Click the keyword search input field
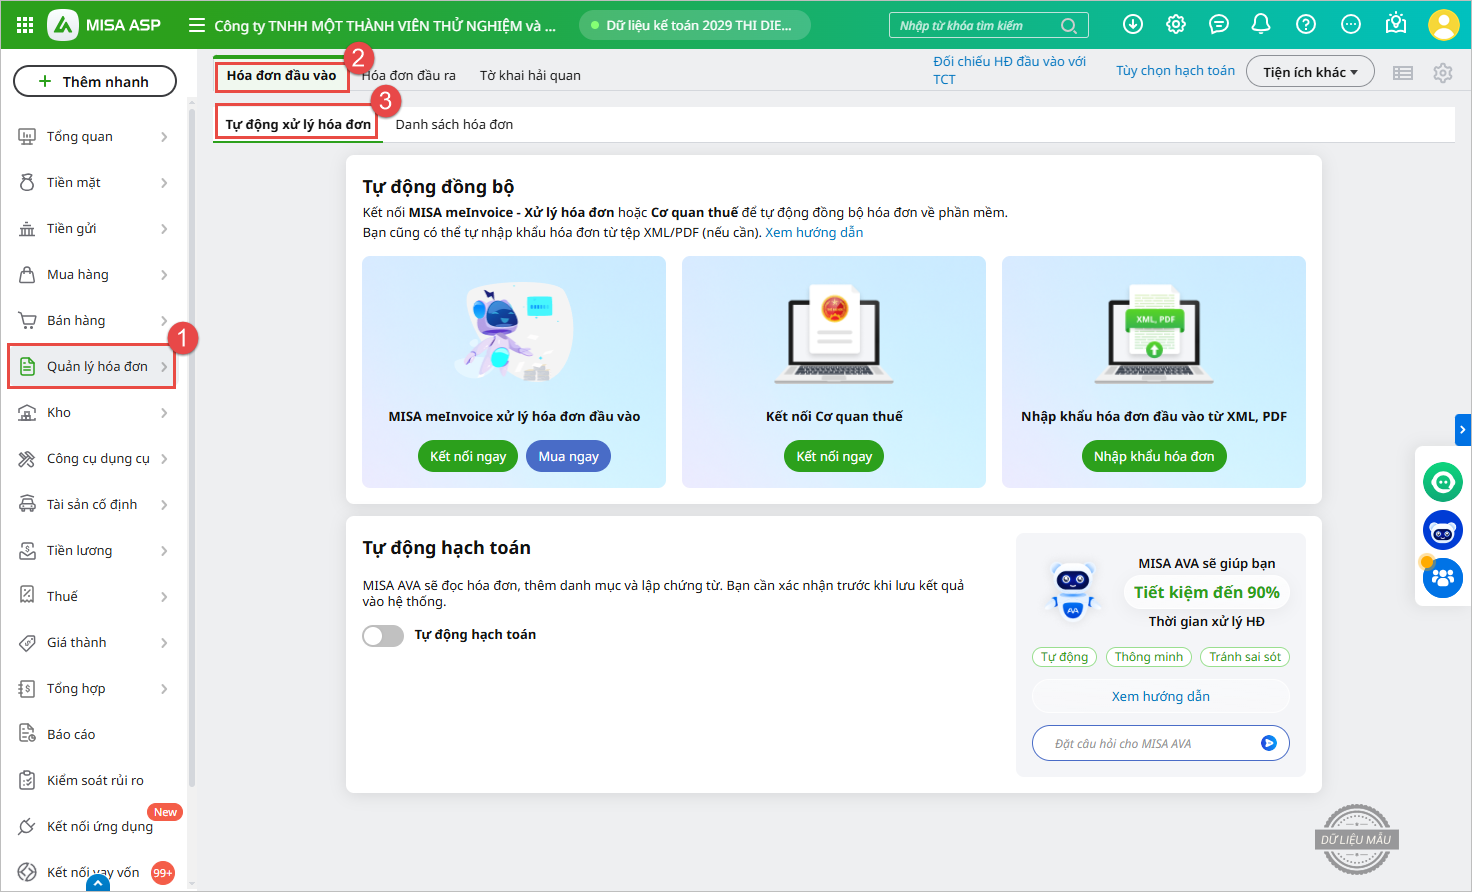Viewport: 1472px width, 892px height. pos(975,25)
